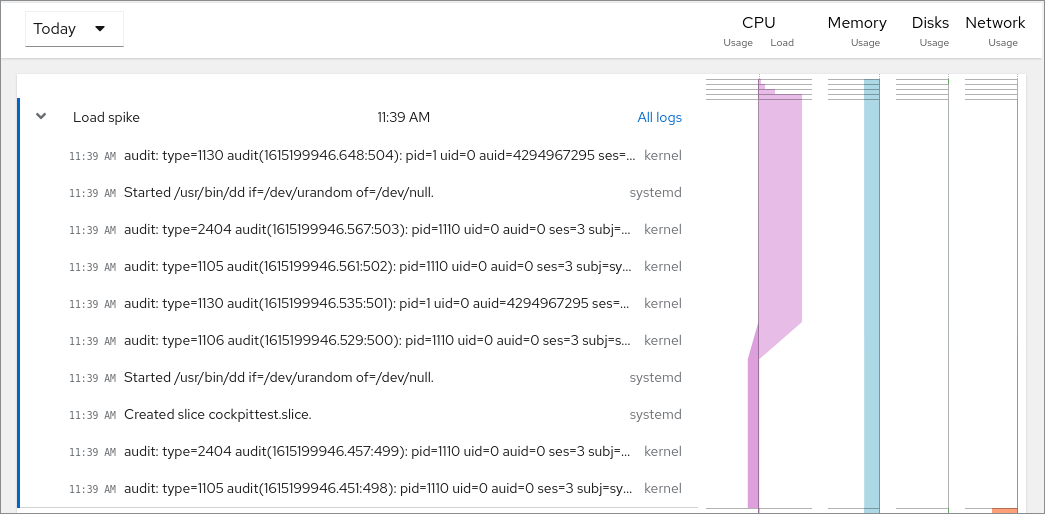1045x514 pixels.
Task: Open the Today date range dropdown
Action: point(74,29)
